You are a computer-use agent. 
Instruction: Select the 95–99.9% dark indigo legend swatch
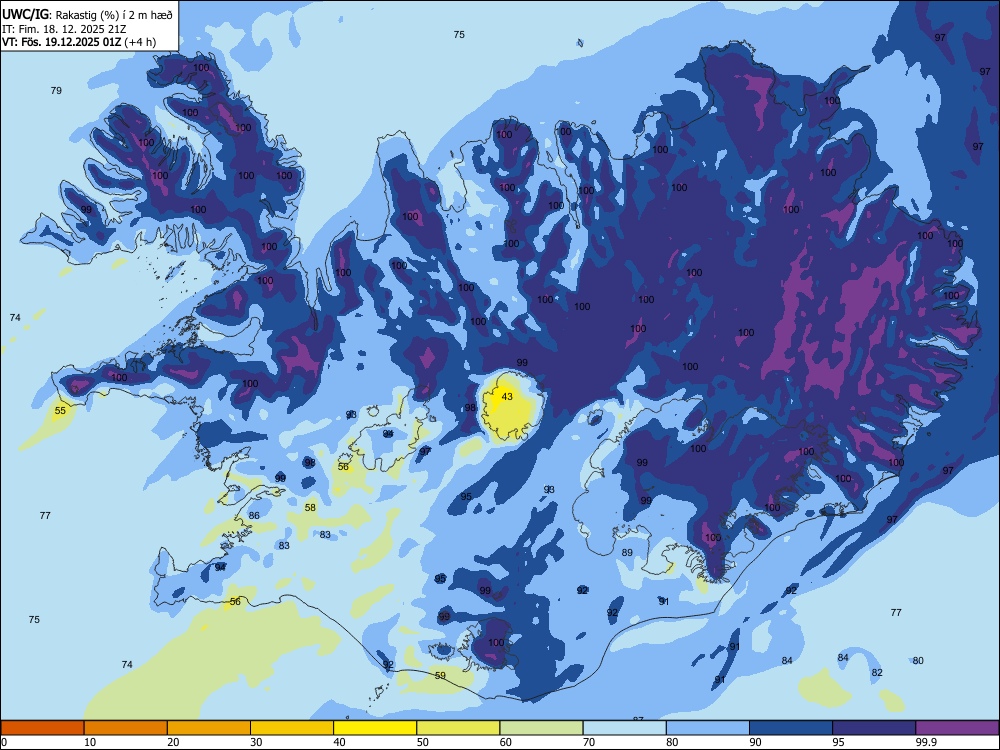click(874, 728)
